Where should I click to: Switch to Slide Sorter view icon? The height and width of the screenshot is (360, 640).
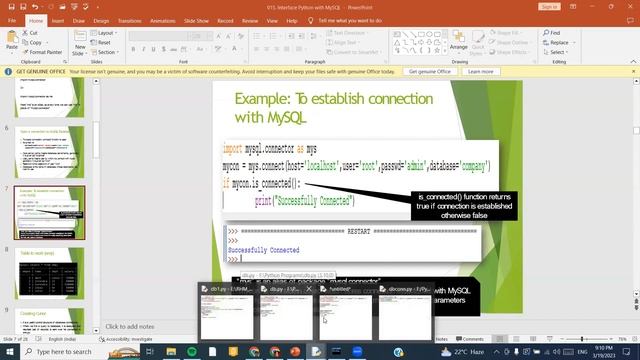point(516,339)
